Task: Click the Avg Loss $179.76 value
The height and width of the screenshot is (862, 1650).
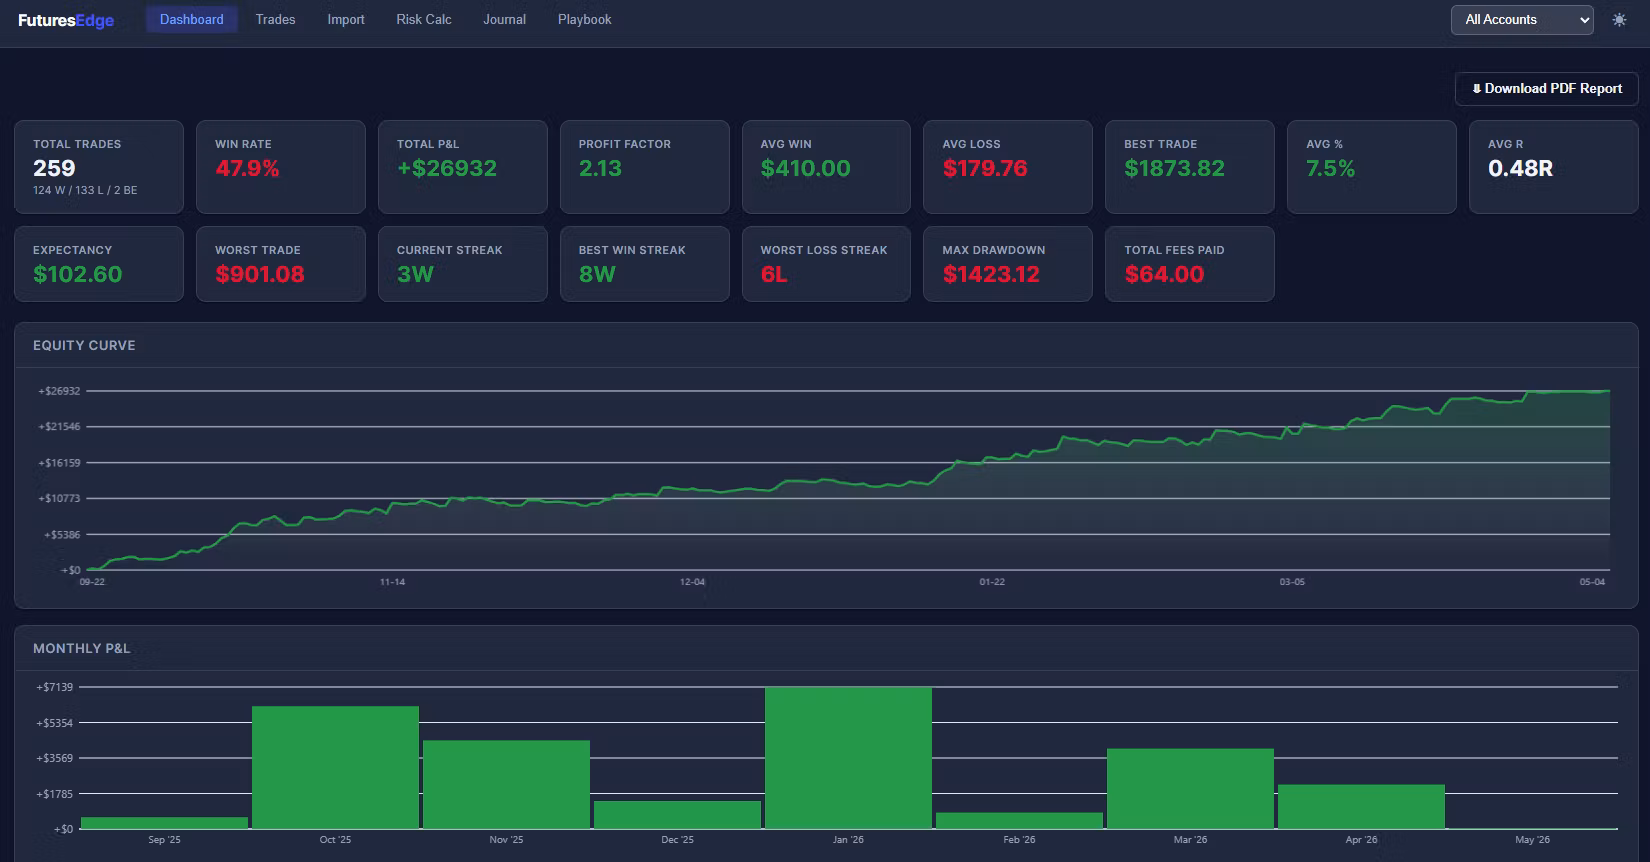Action: 985,169
